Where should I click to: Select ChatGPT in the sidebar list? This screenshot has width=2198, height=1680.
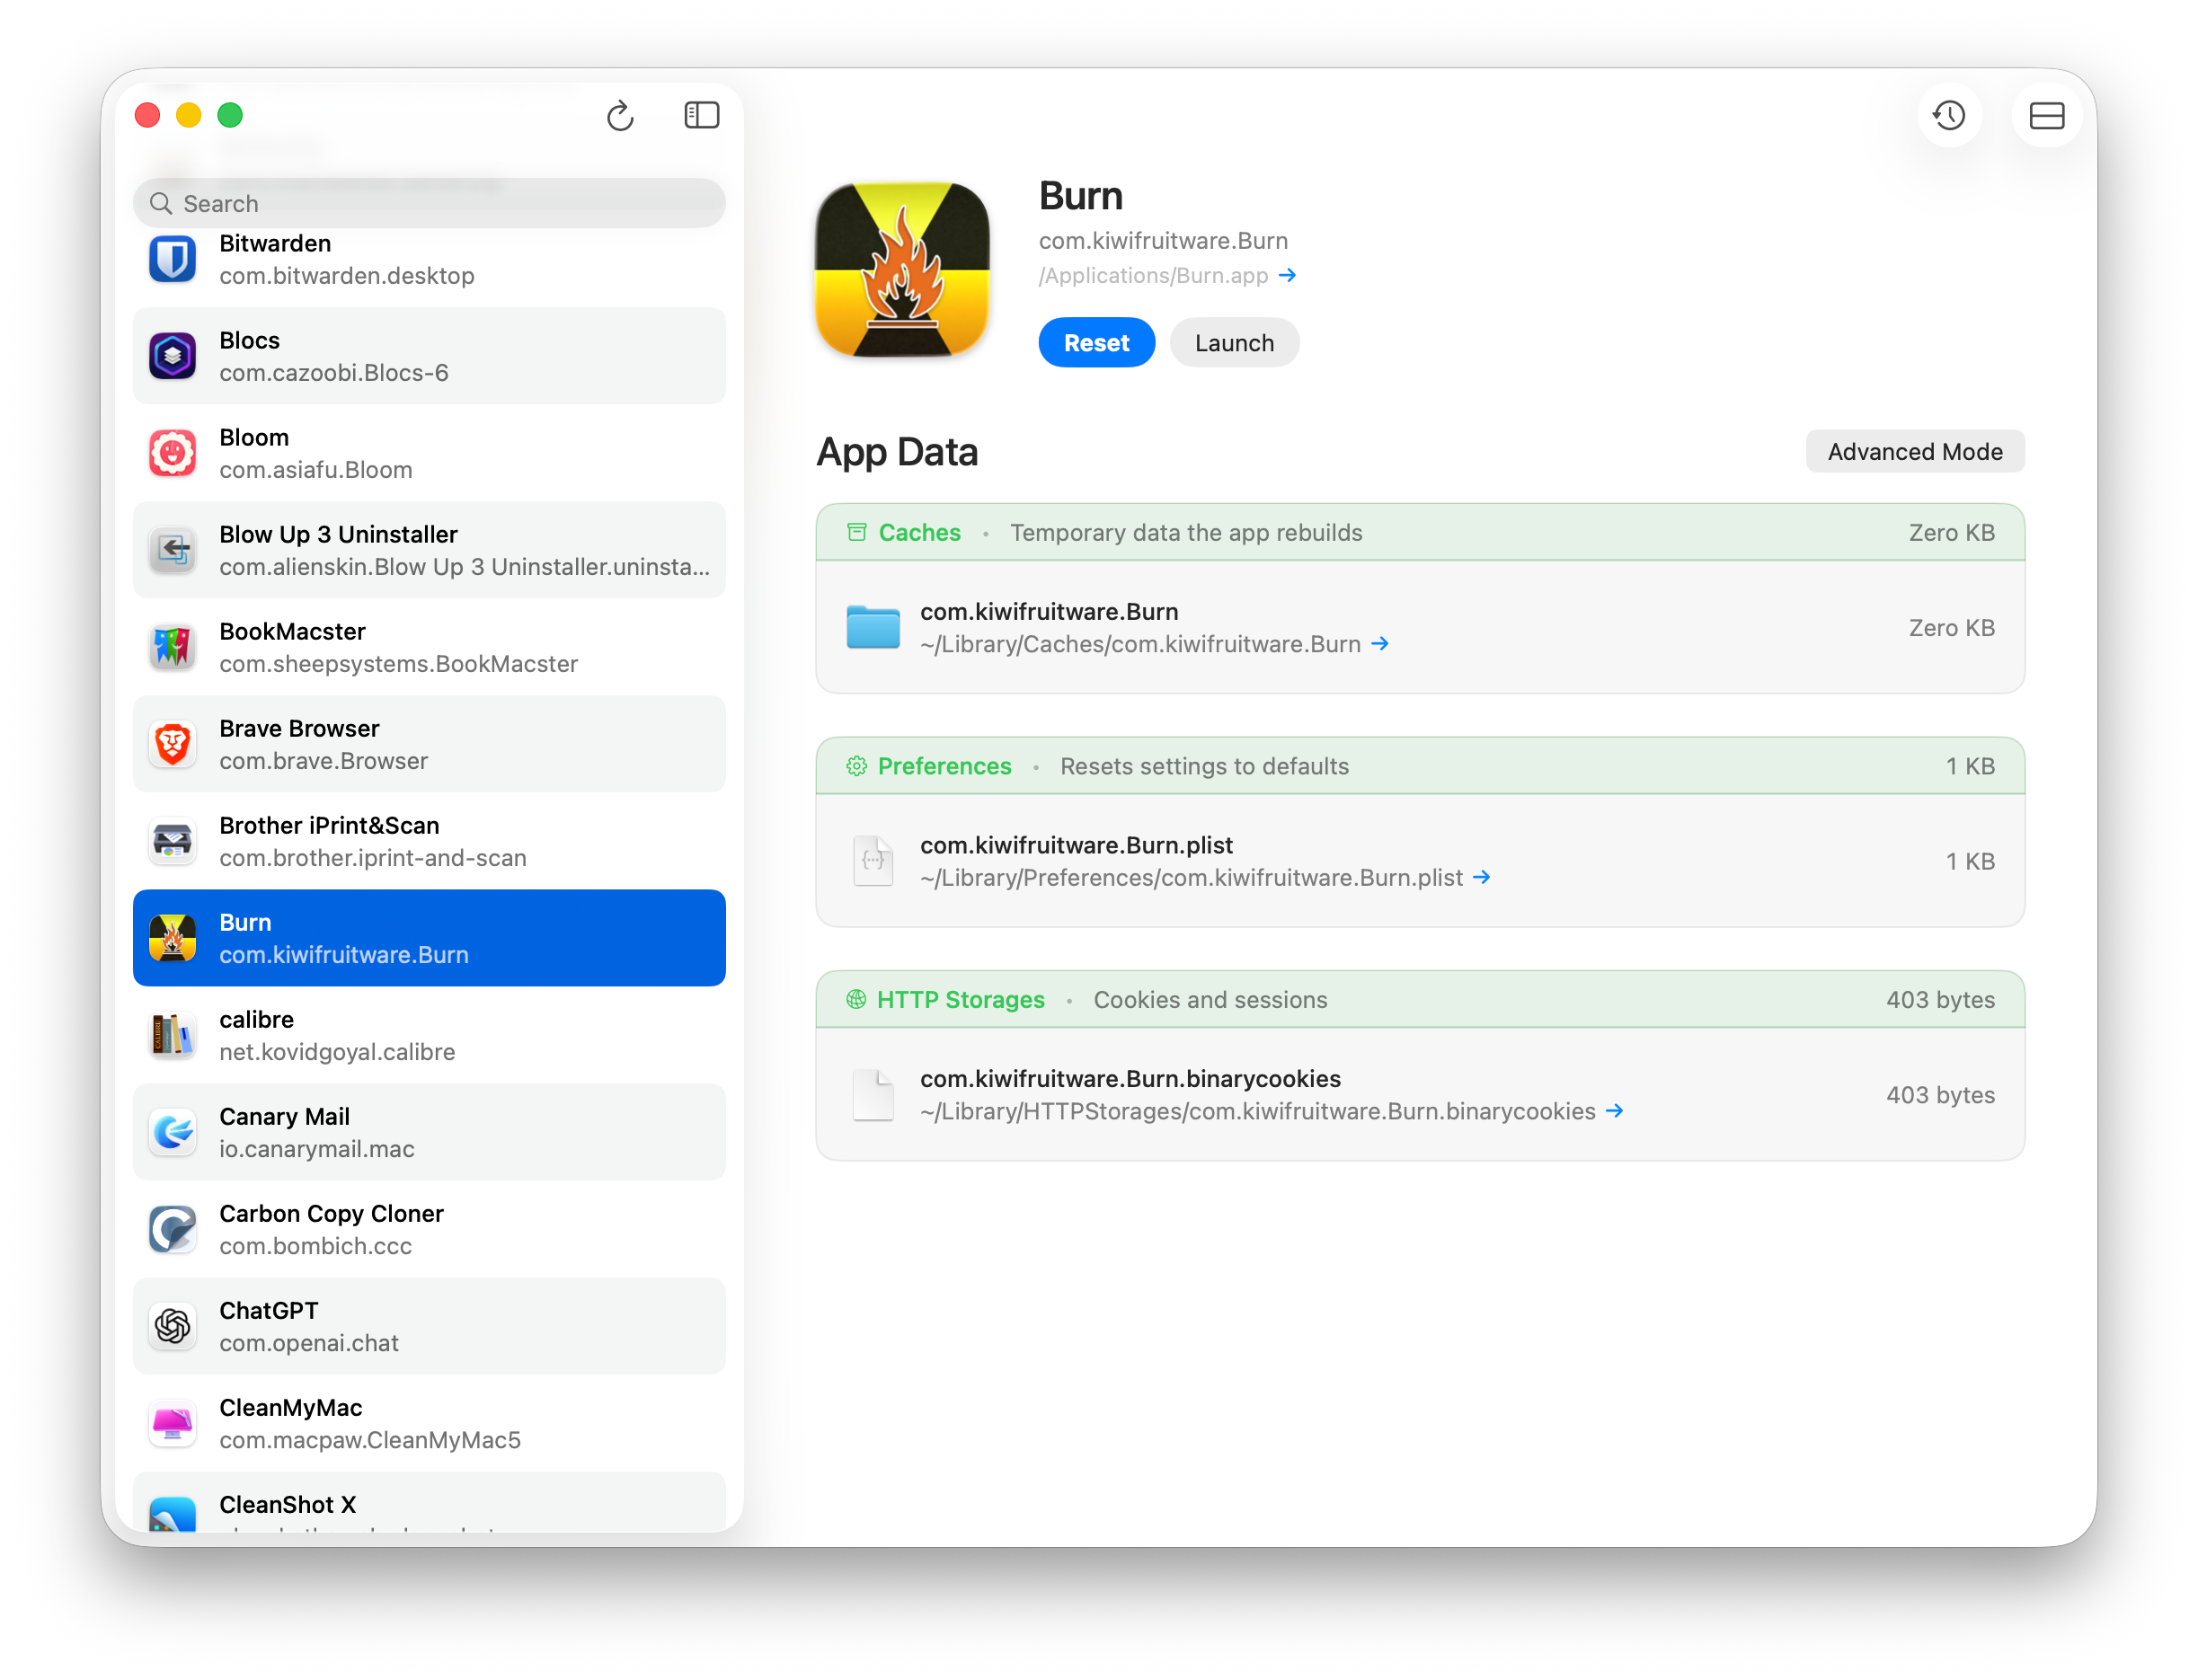point(429,1326)
